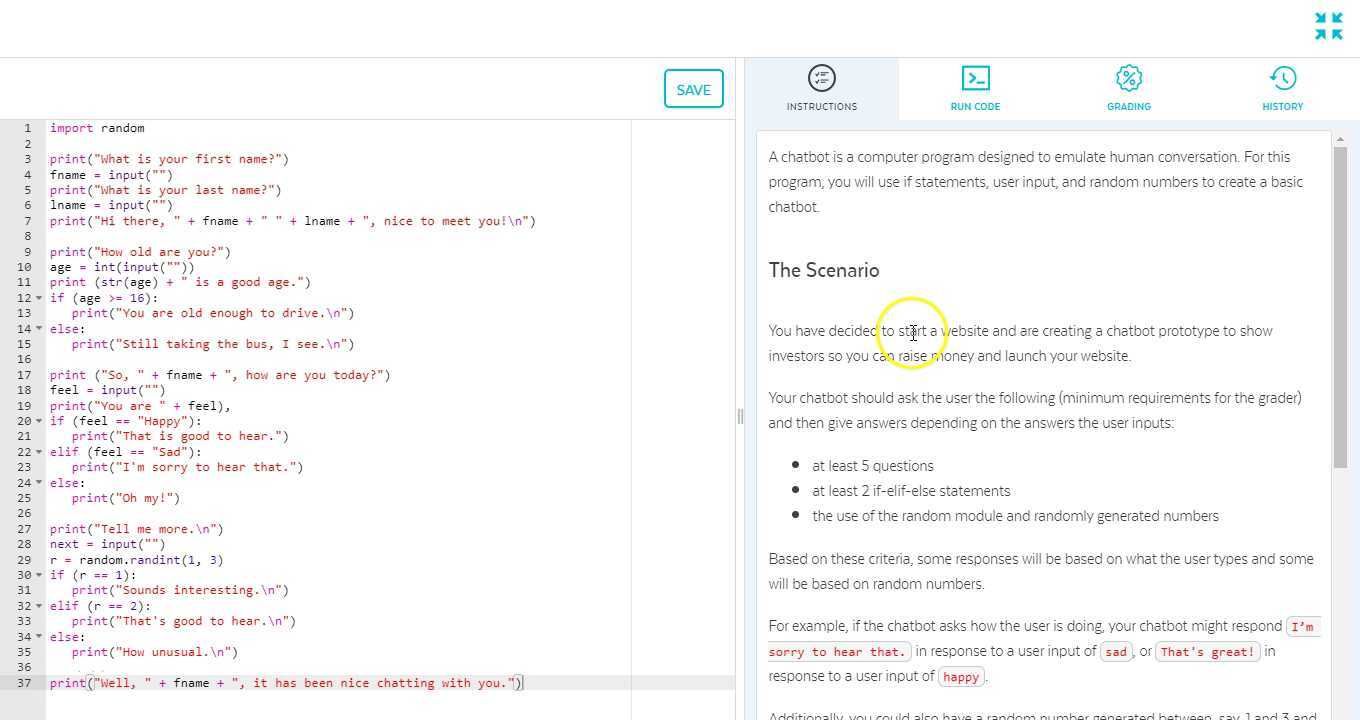Open the History clock icon

(x=1282, y=78)
